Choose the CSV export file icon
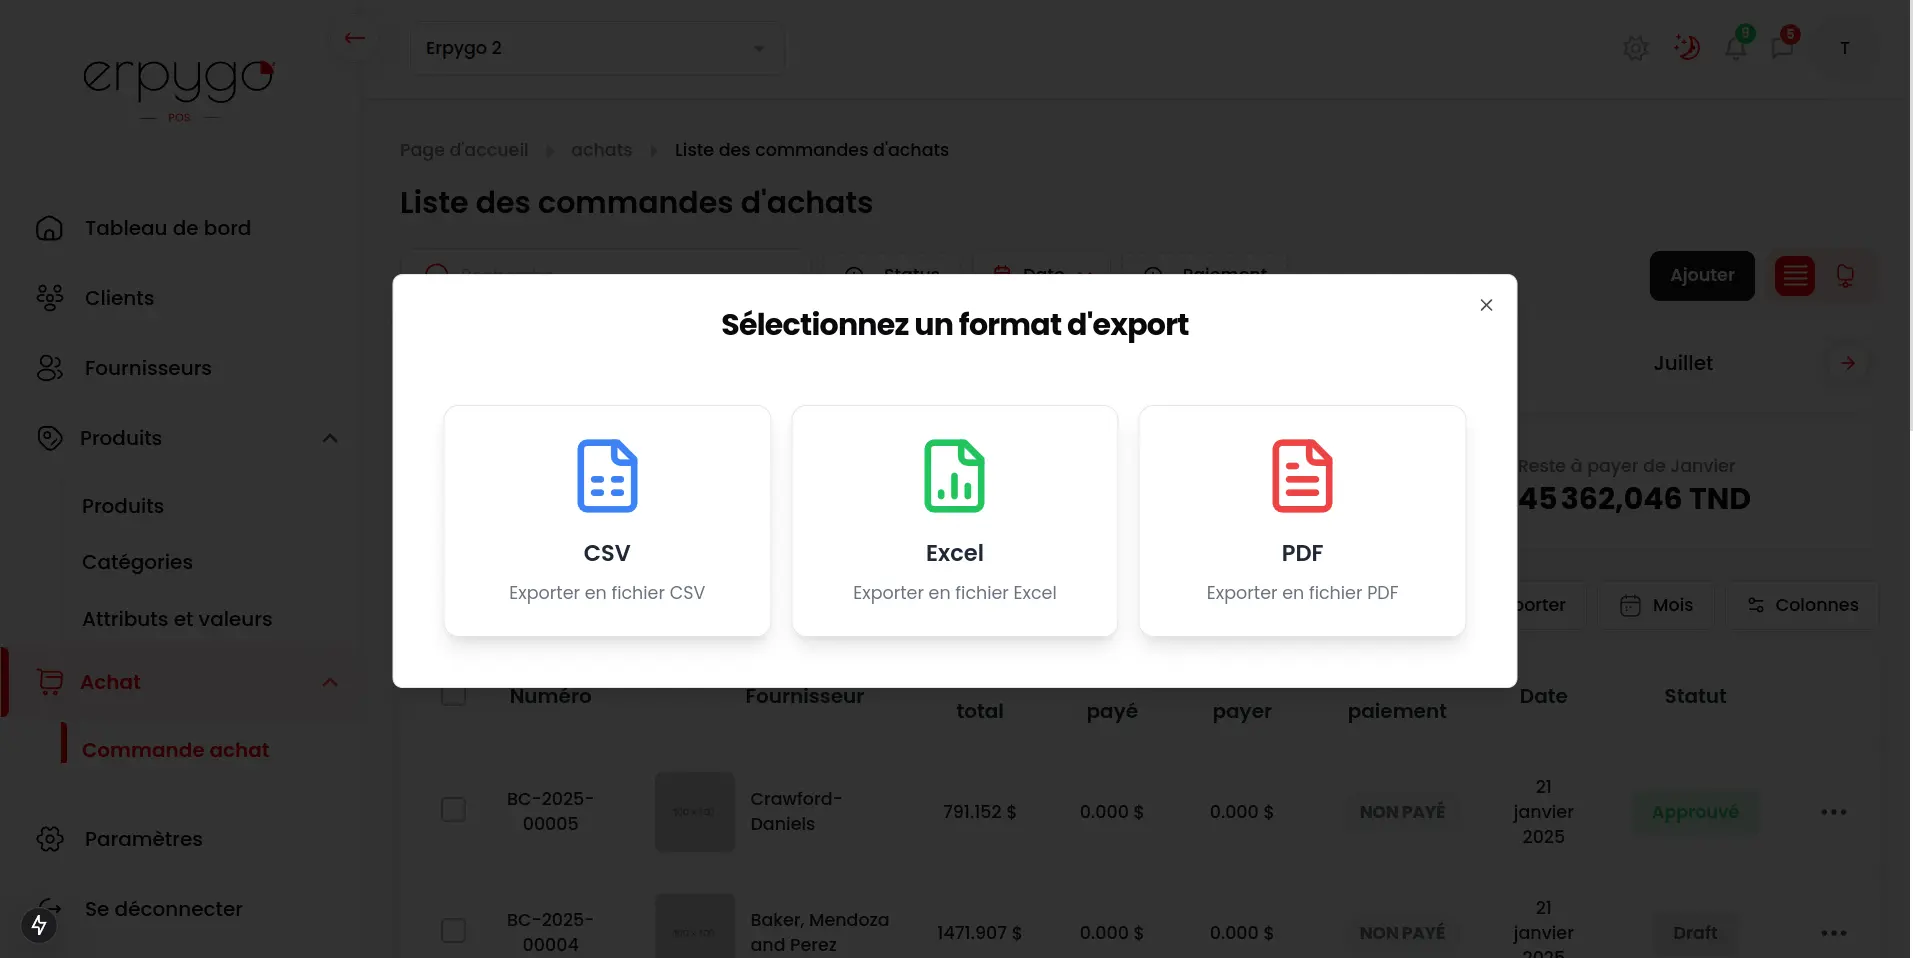This screenshot has height=958, width=1913. click(607, 476)
